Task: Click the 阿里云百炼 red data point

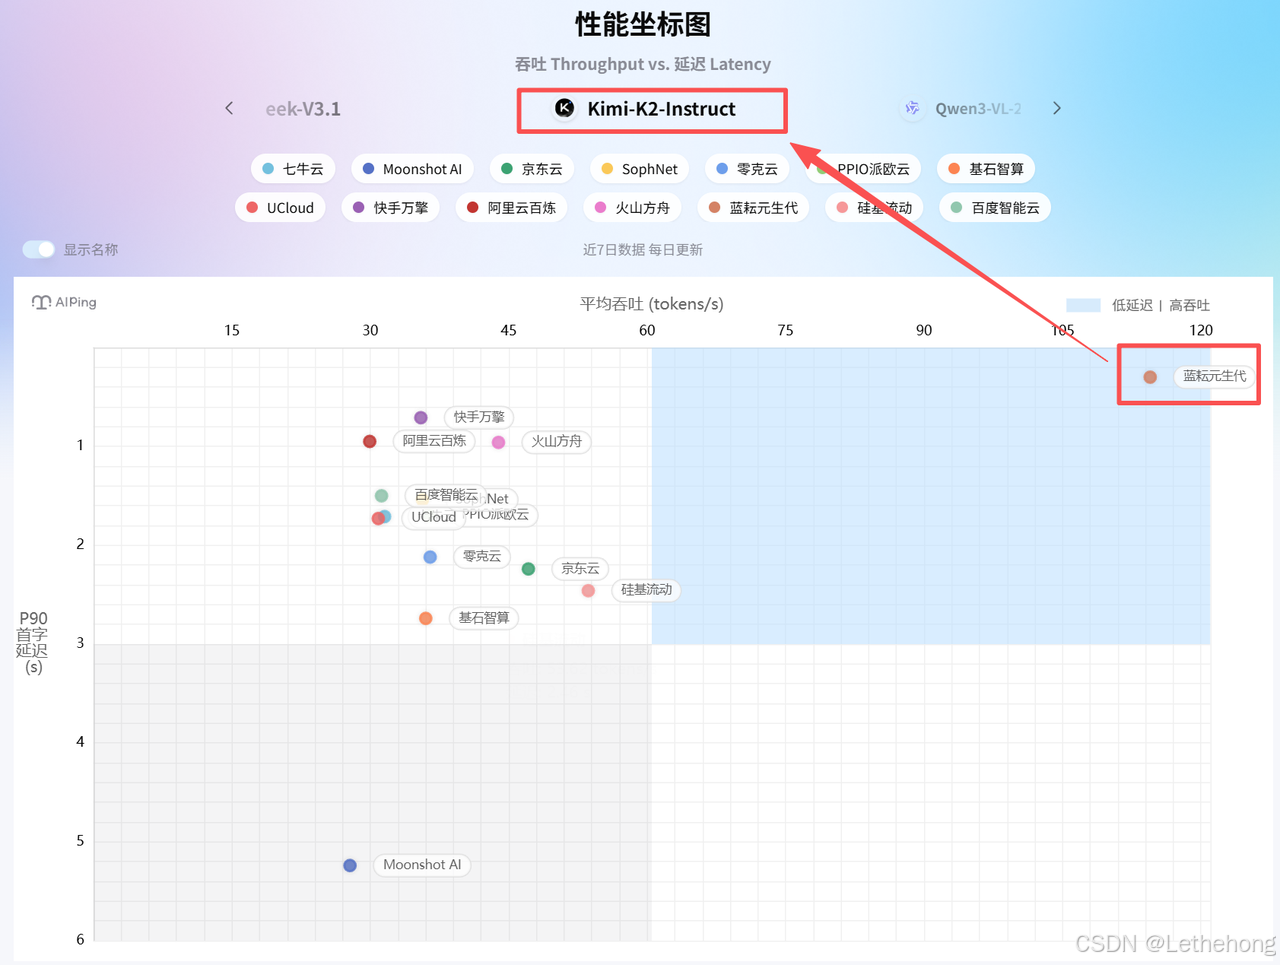Action: point(370,441)
